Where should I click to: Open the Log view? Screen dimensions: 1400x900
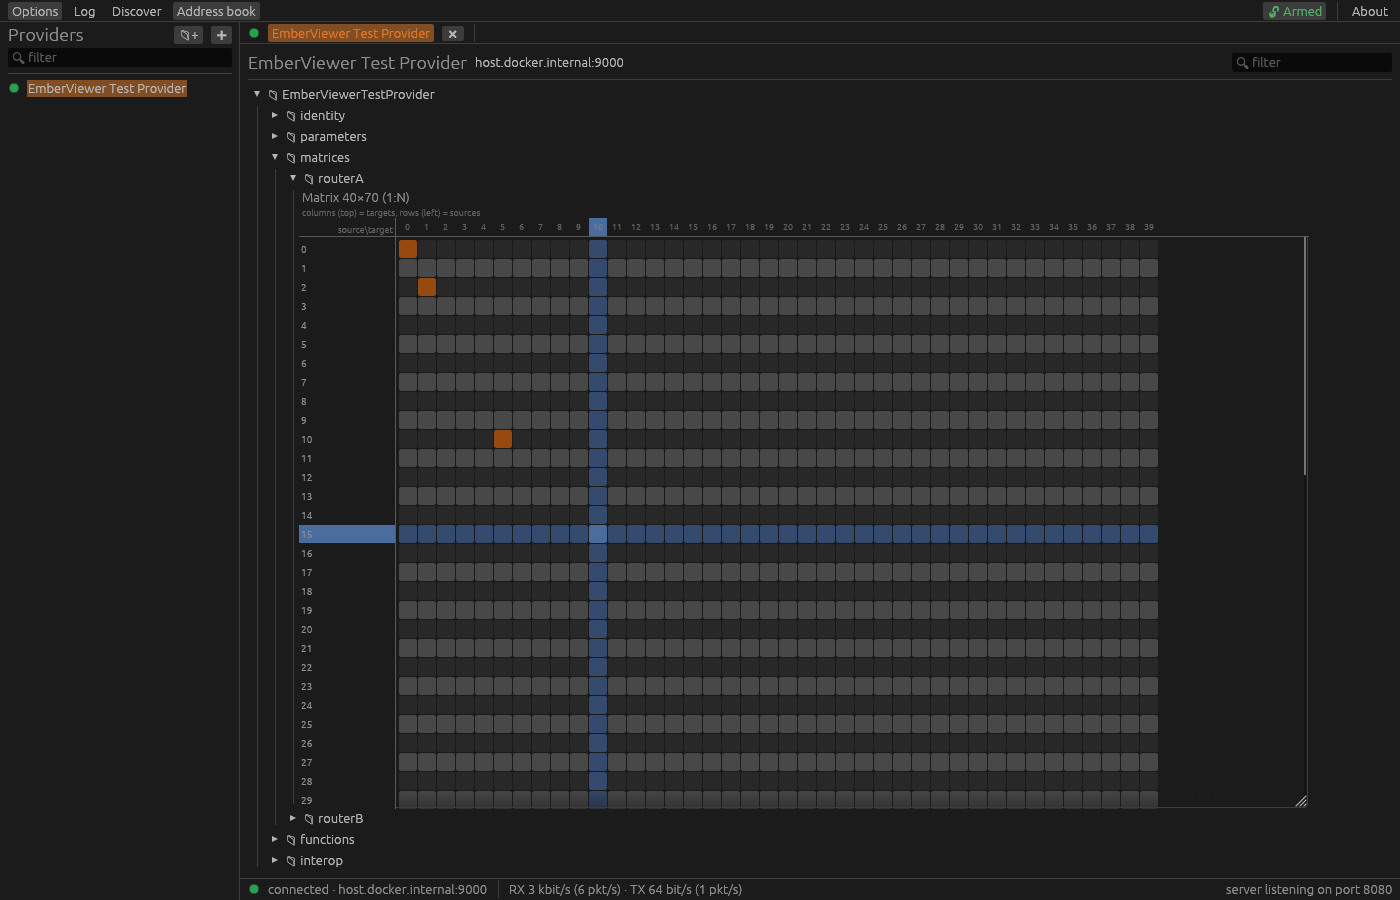coord(84,11)
